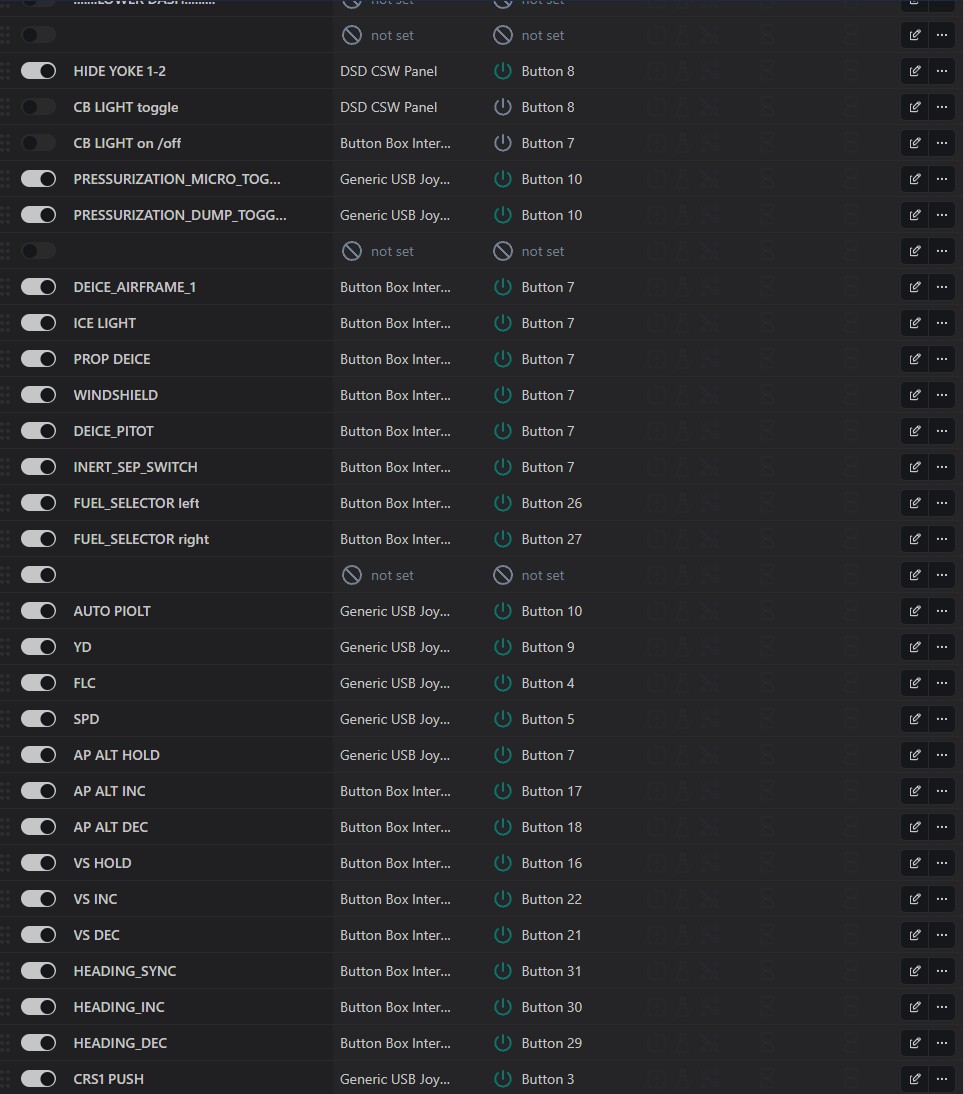Enable the CB LIGHT toggle row switch

point(38,107)
